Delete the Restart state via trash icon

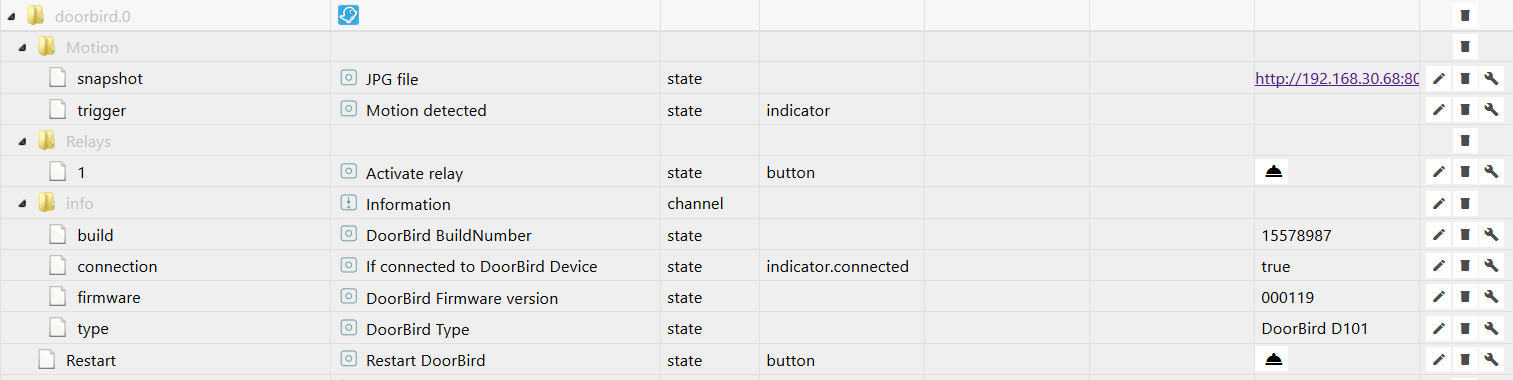tap(1465, 360)
